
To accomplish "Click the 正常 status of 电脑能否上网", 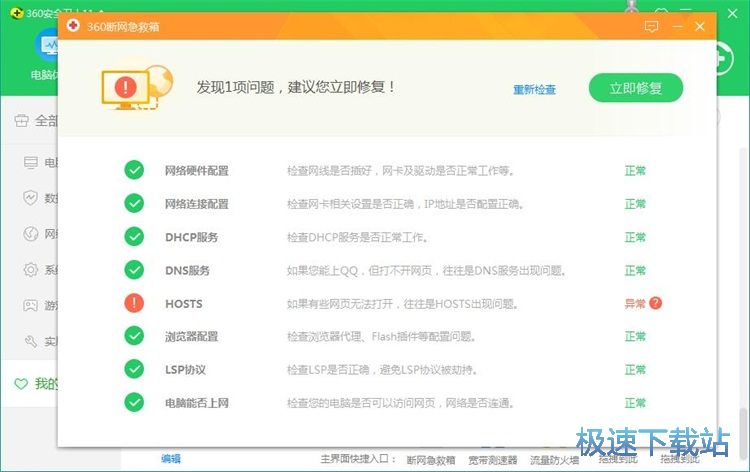I will tap(635, 403).
